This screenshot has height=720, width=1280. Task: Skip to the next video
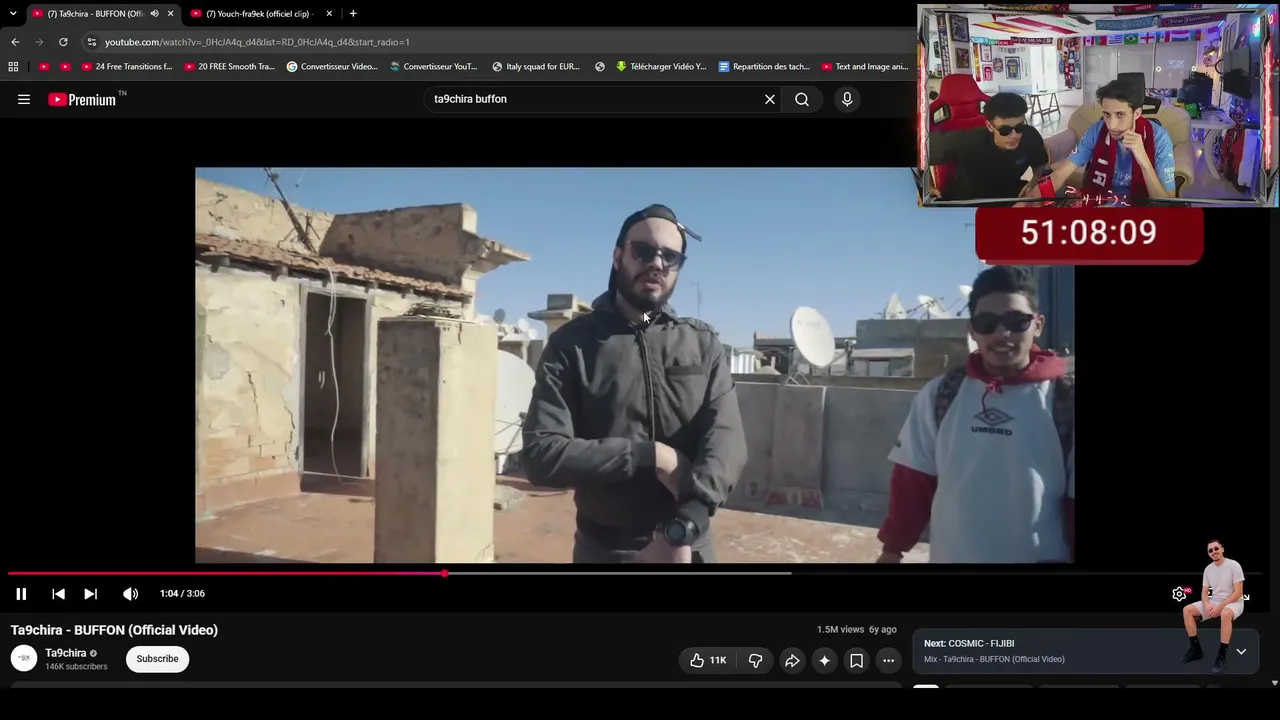[90, 594]
